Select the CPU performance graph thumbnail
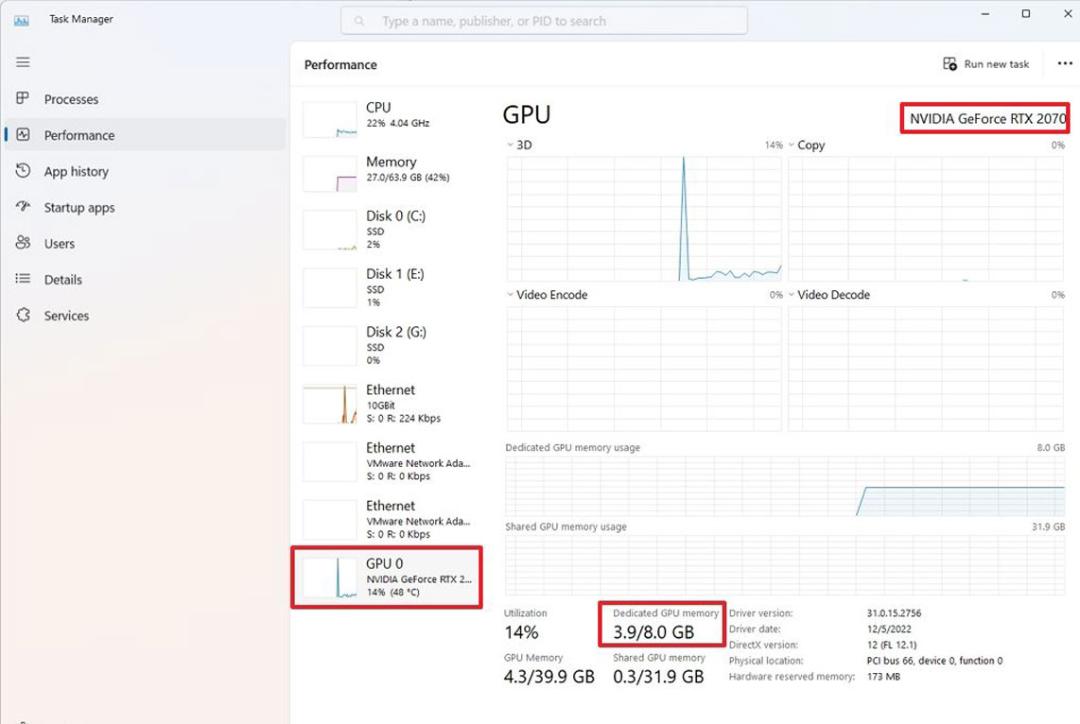 [x=330, y=120]
